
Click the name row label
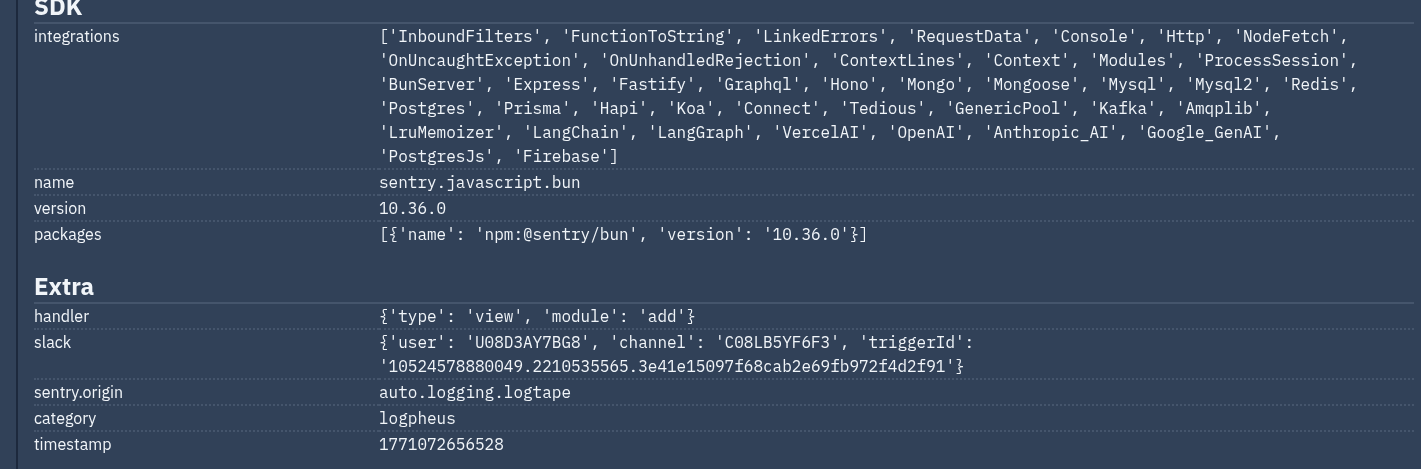pos(54,183)
